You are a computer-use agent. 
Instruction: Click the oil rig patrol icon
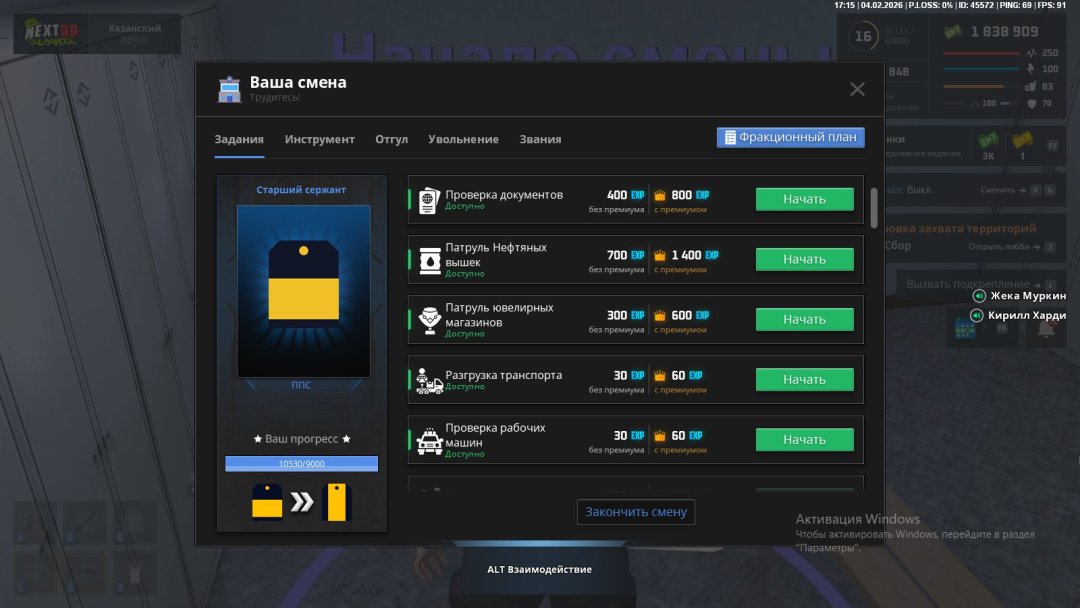(x=429, y=260)
